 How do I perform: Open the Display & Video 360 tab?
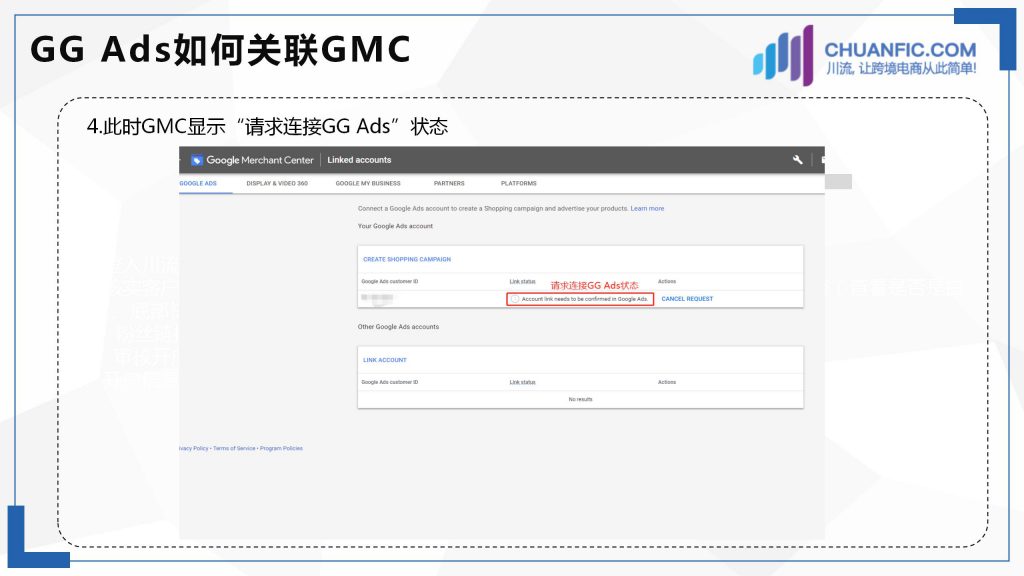(x=277, y=184)
